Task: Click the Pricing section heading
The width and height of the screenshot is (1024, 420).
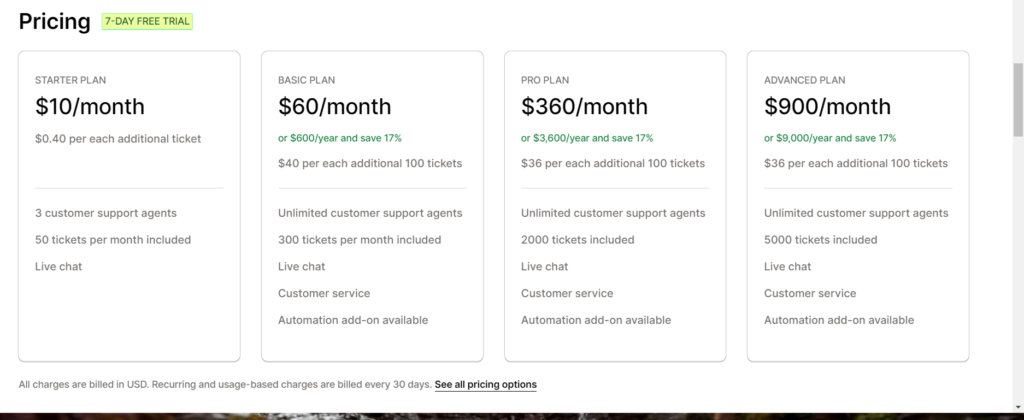Action: click(54, 22)
